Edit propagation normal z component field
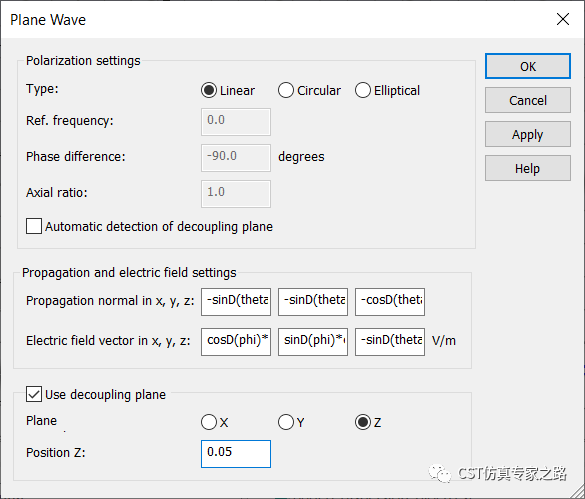Viewport: 585px width, 499px height. pos(390,302)
